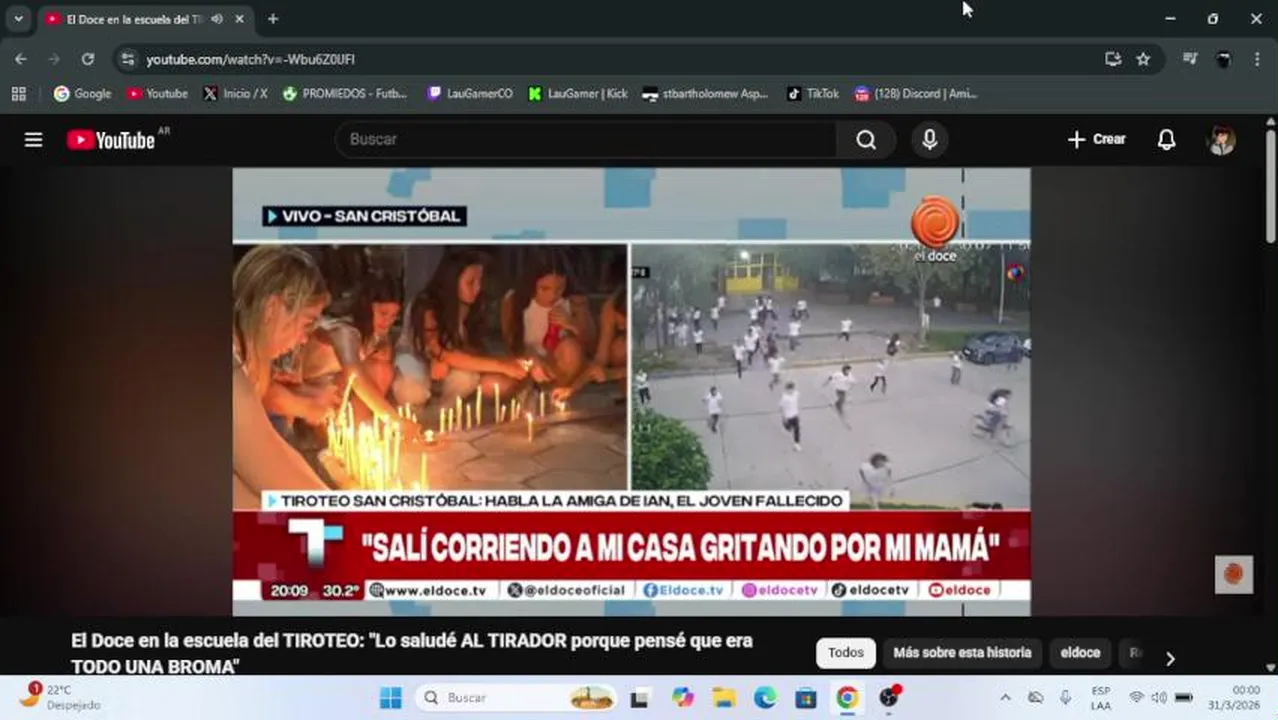This screenshot has width=1278, height=720.
Task: Open Discord bookmark
Action: click(915, 93)
